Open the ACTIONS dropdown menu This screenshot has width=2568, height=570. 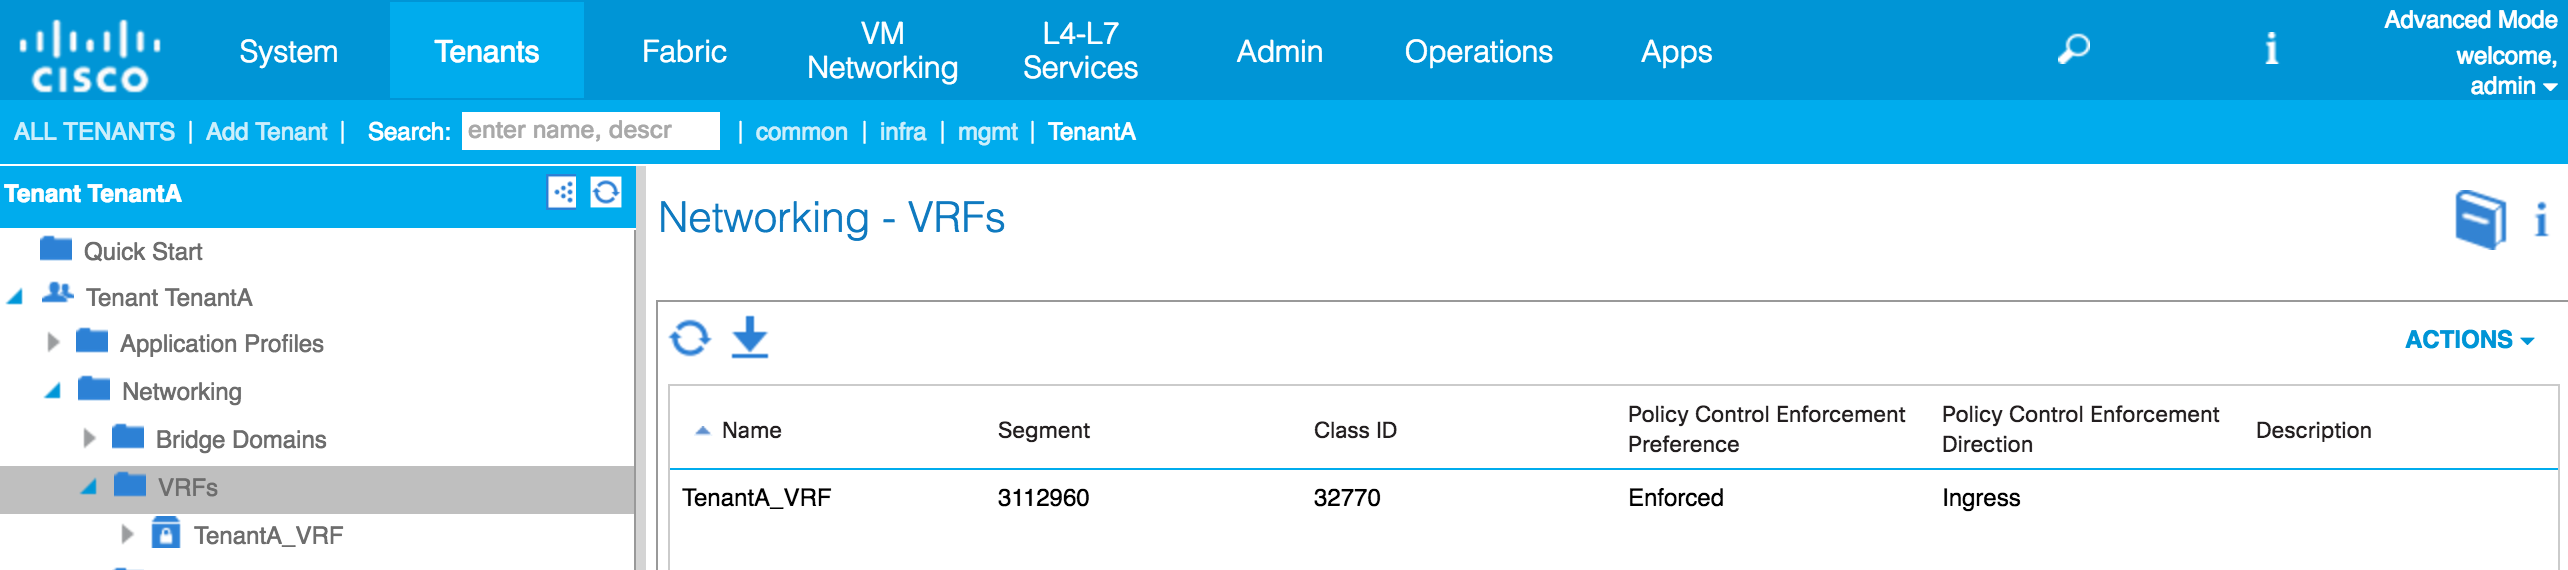click(x=2469, y=340)
